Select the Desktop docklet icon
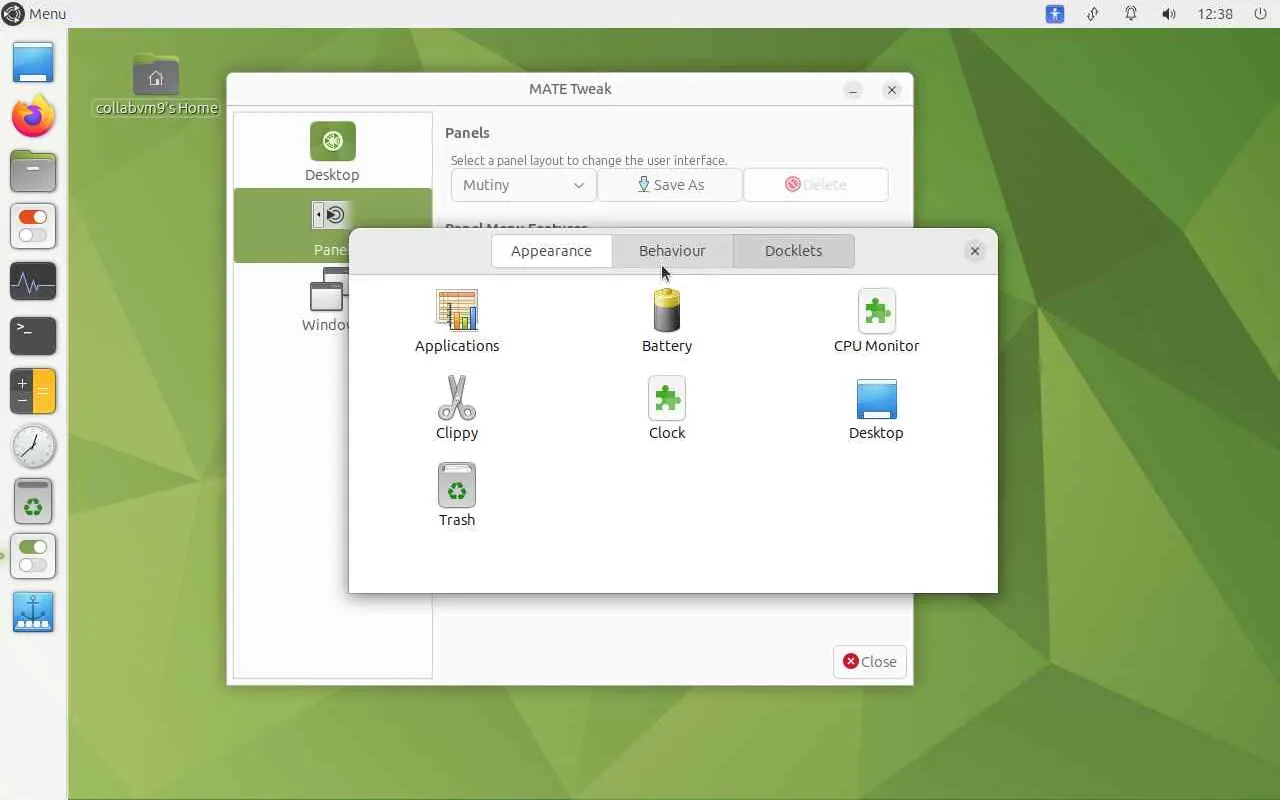Image resolution: width=1280 pixels, height=800 pixels. tap(876, 398)
